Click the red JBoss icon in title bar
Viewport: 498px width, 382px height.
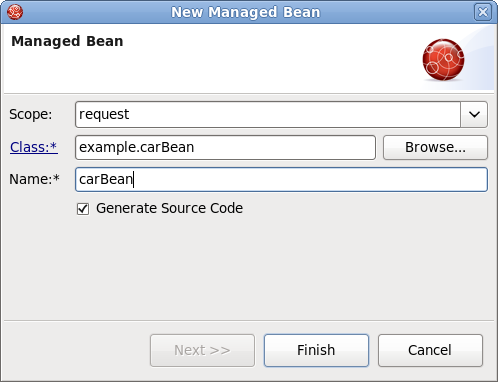click(15, 12)
